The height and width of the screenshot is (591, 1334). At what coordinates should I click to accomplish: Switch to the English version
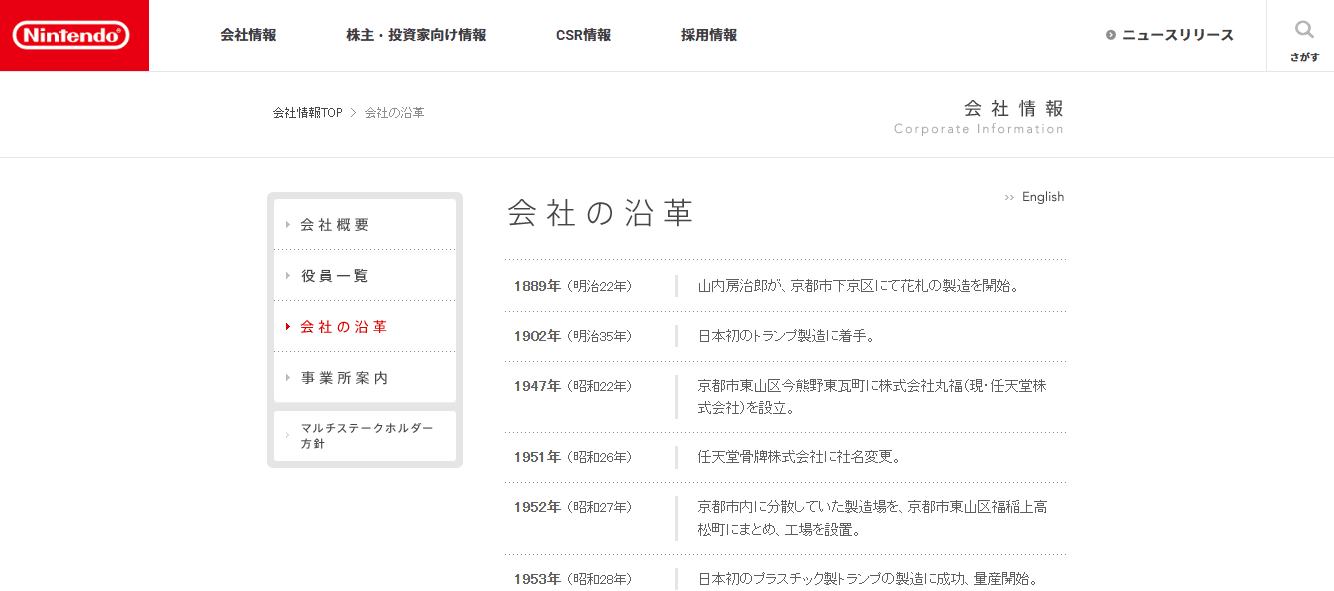[x=1042, y=197]
